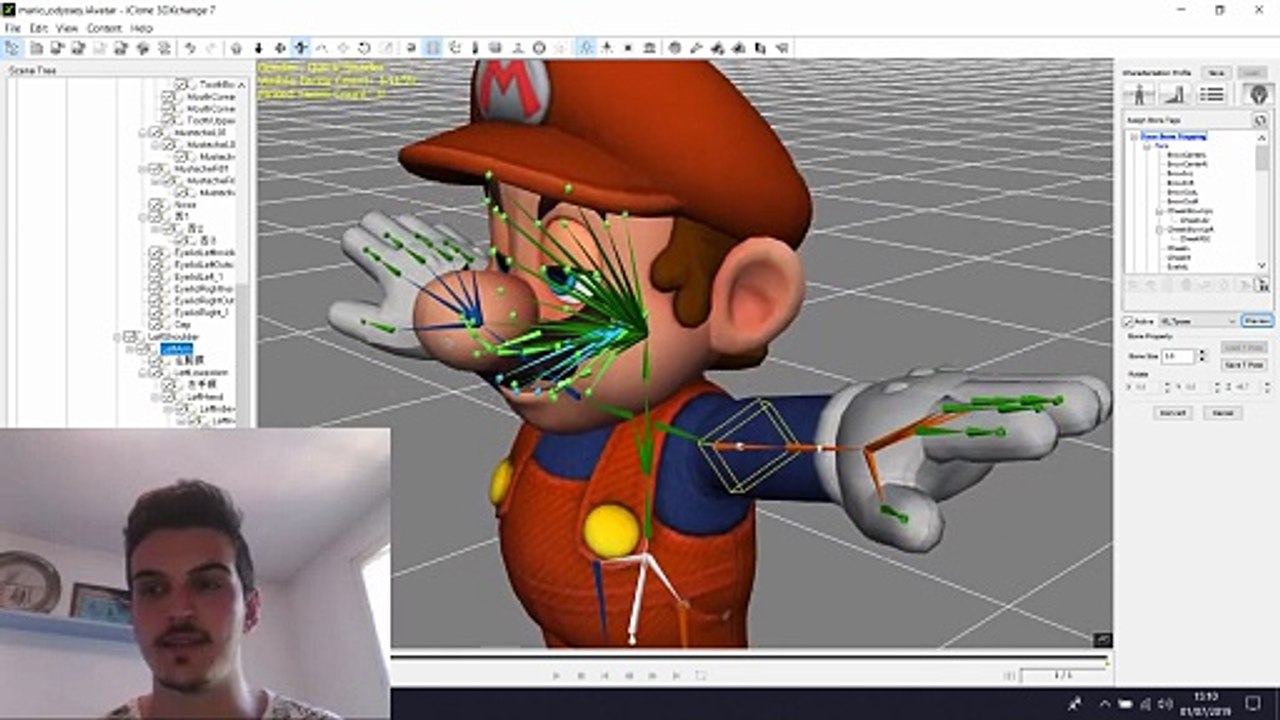Open the Edit menu
This screenshot has height=720, width=1280.
tap(38, 28)
